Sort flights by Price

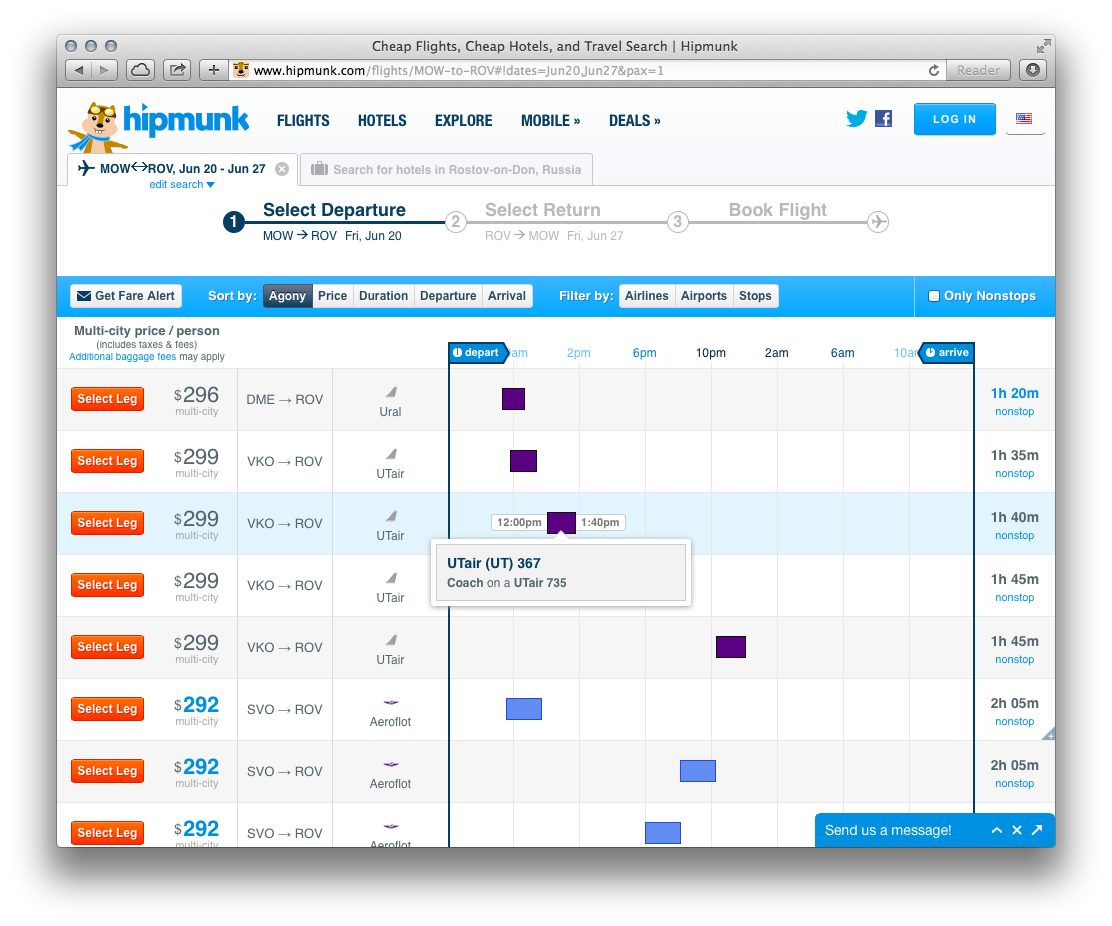click(333, 296)
